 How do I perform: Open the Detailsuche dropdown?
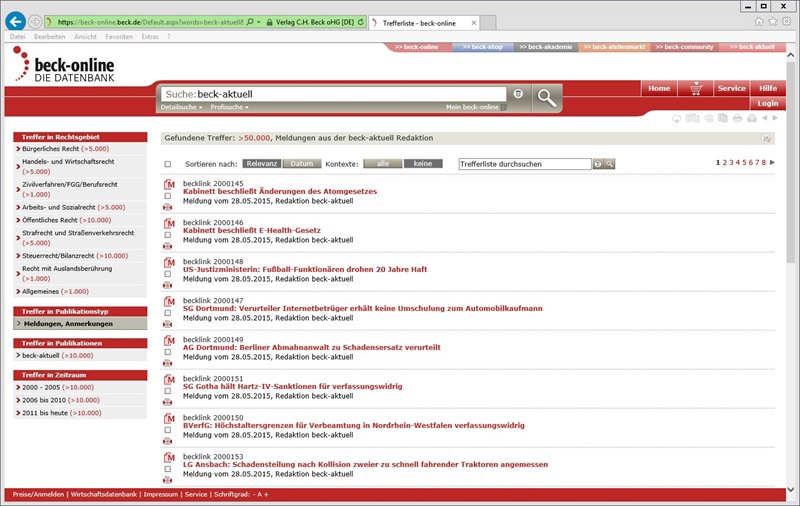point(181,107)
